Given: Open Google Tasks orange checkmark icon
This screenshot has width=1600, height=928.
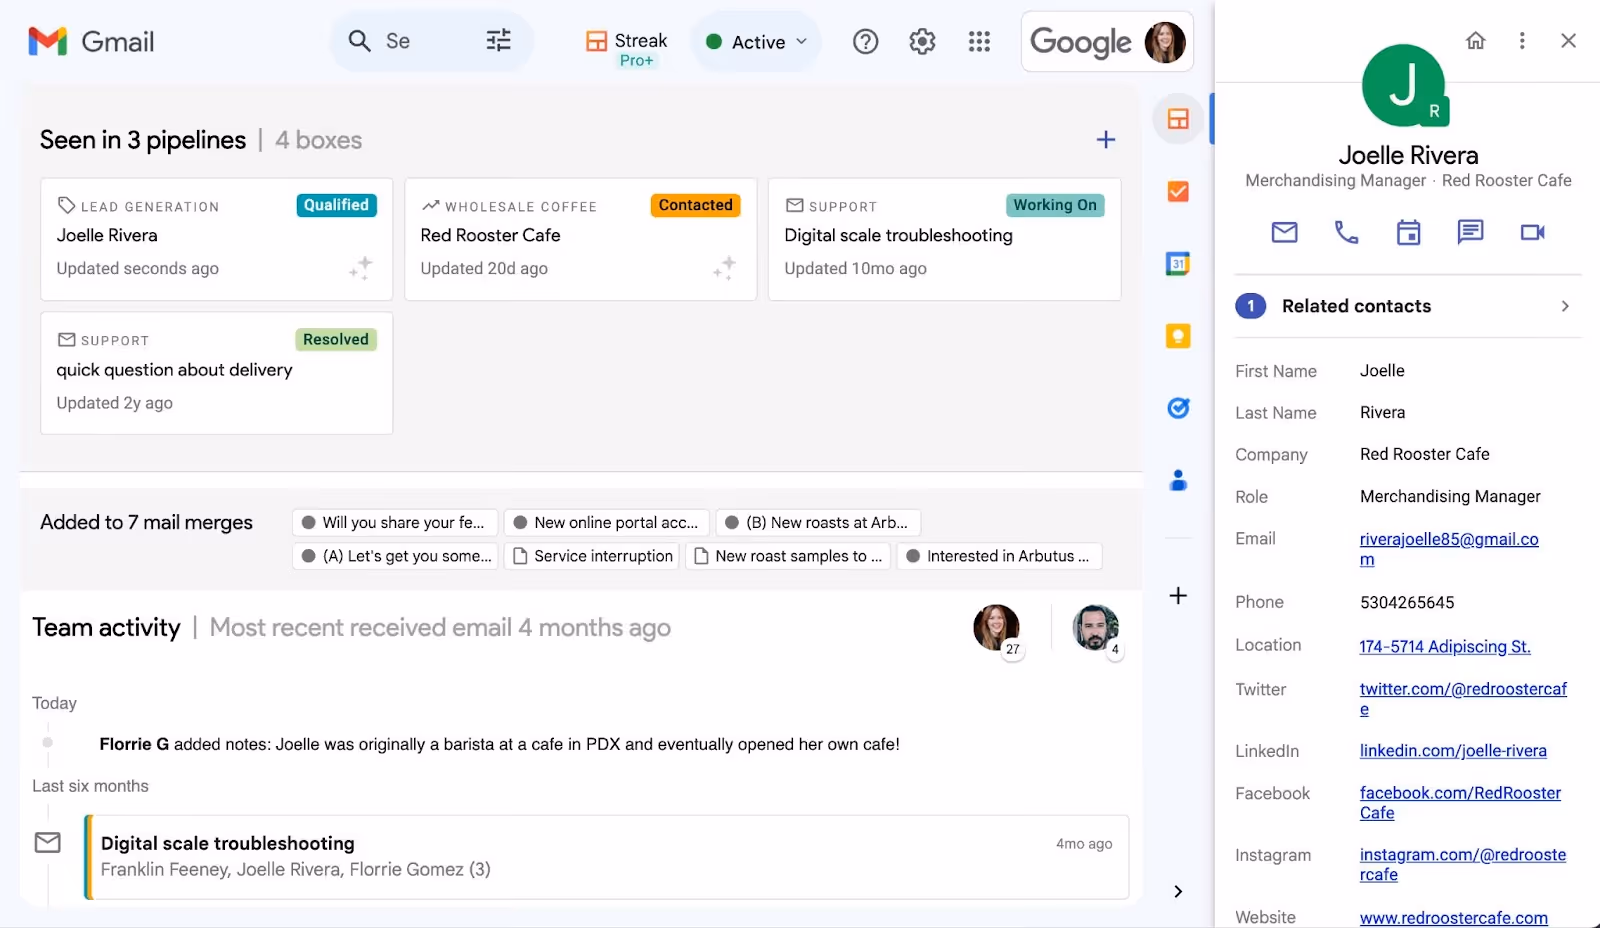Looking at the screenshot, I should pos(1178,191).
